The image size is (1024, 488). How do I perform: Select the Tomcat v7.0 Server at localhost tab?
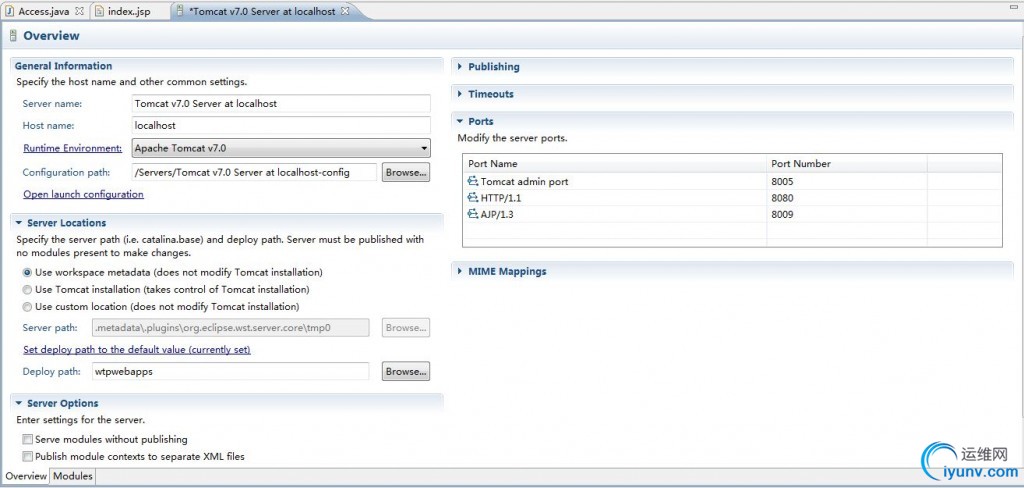(262, 12)
